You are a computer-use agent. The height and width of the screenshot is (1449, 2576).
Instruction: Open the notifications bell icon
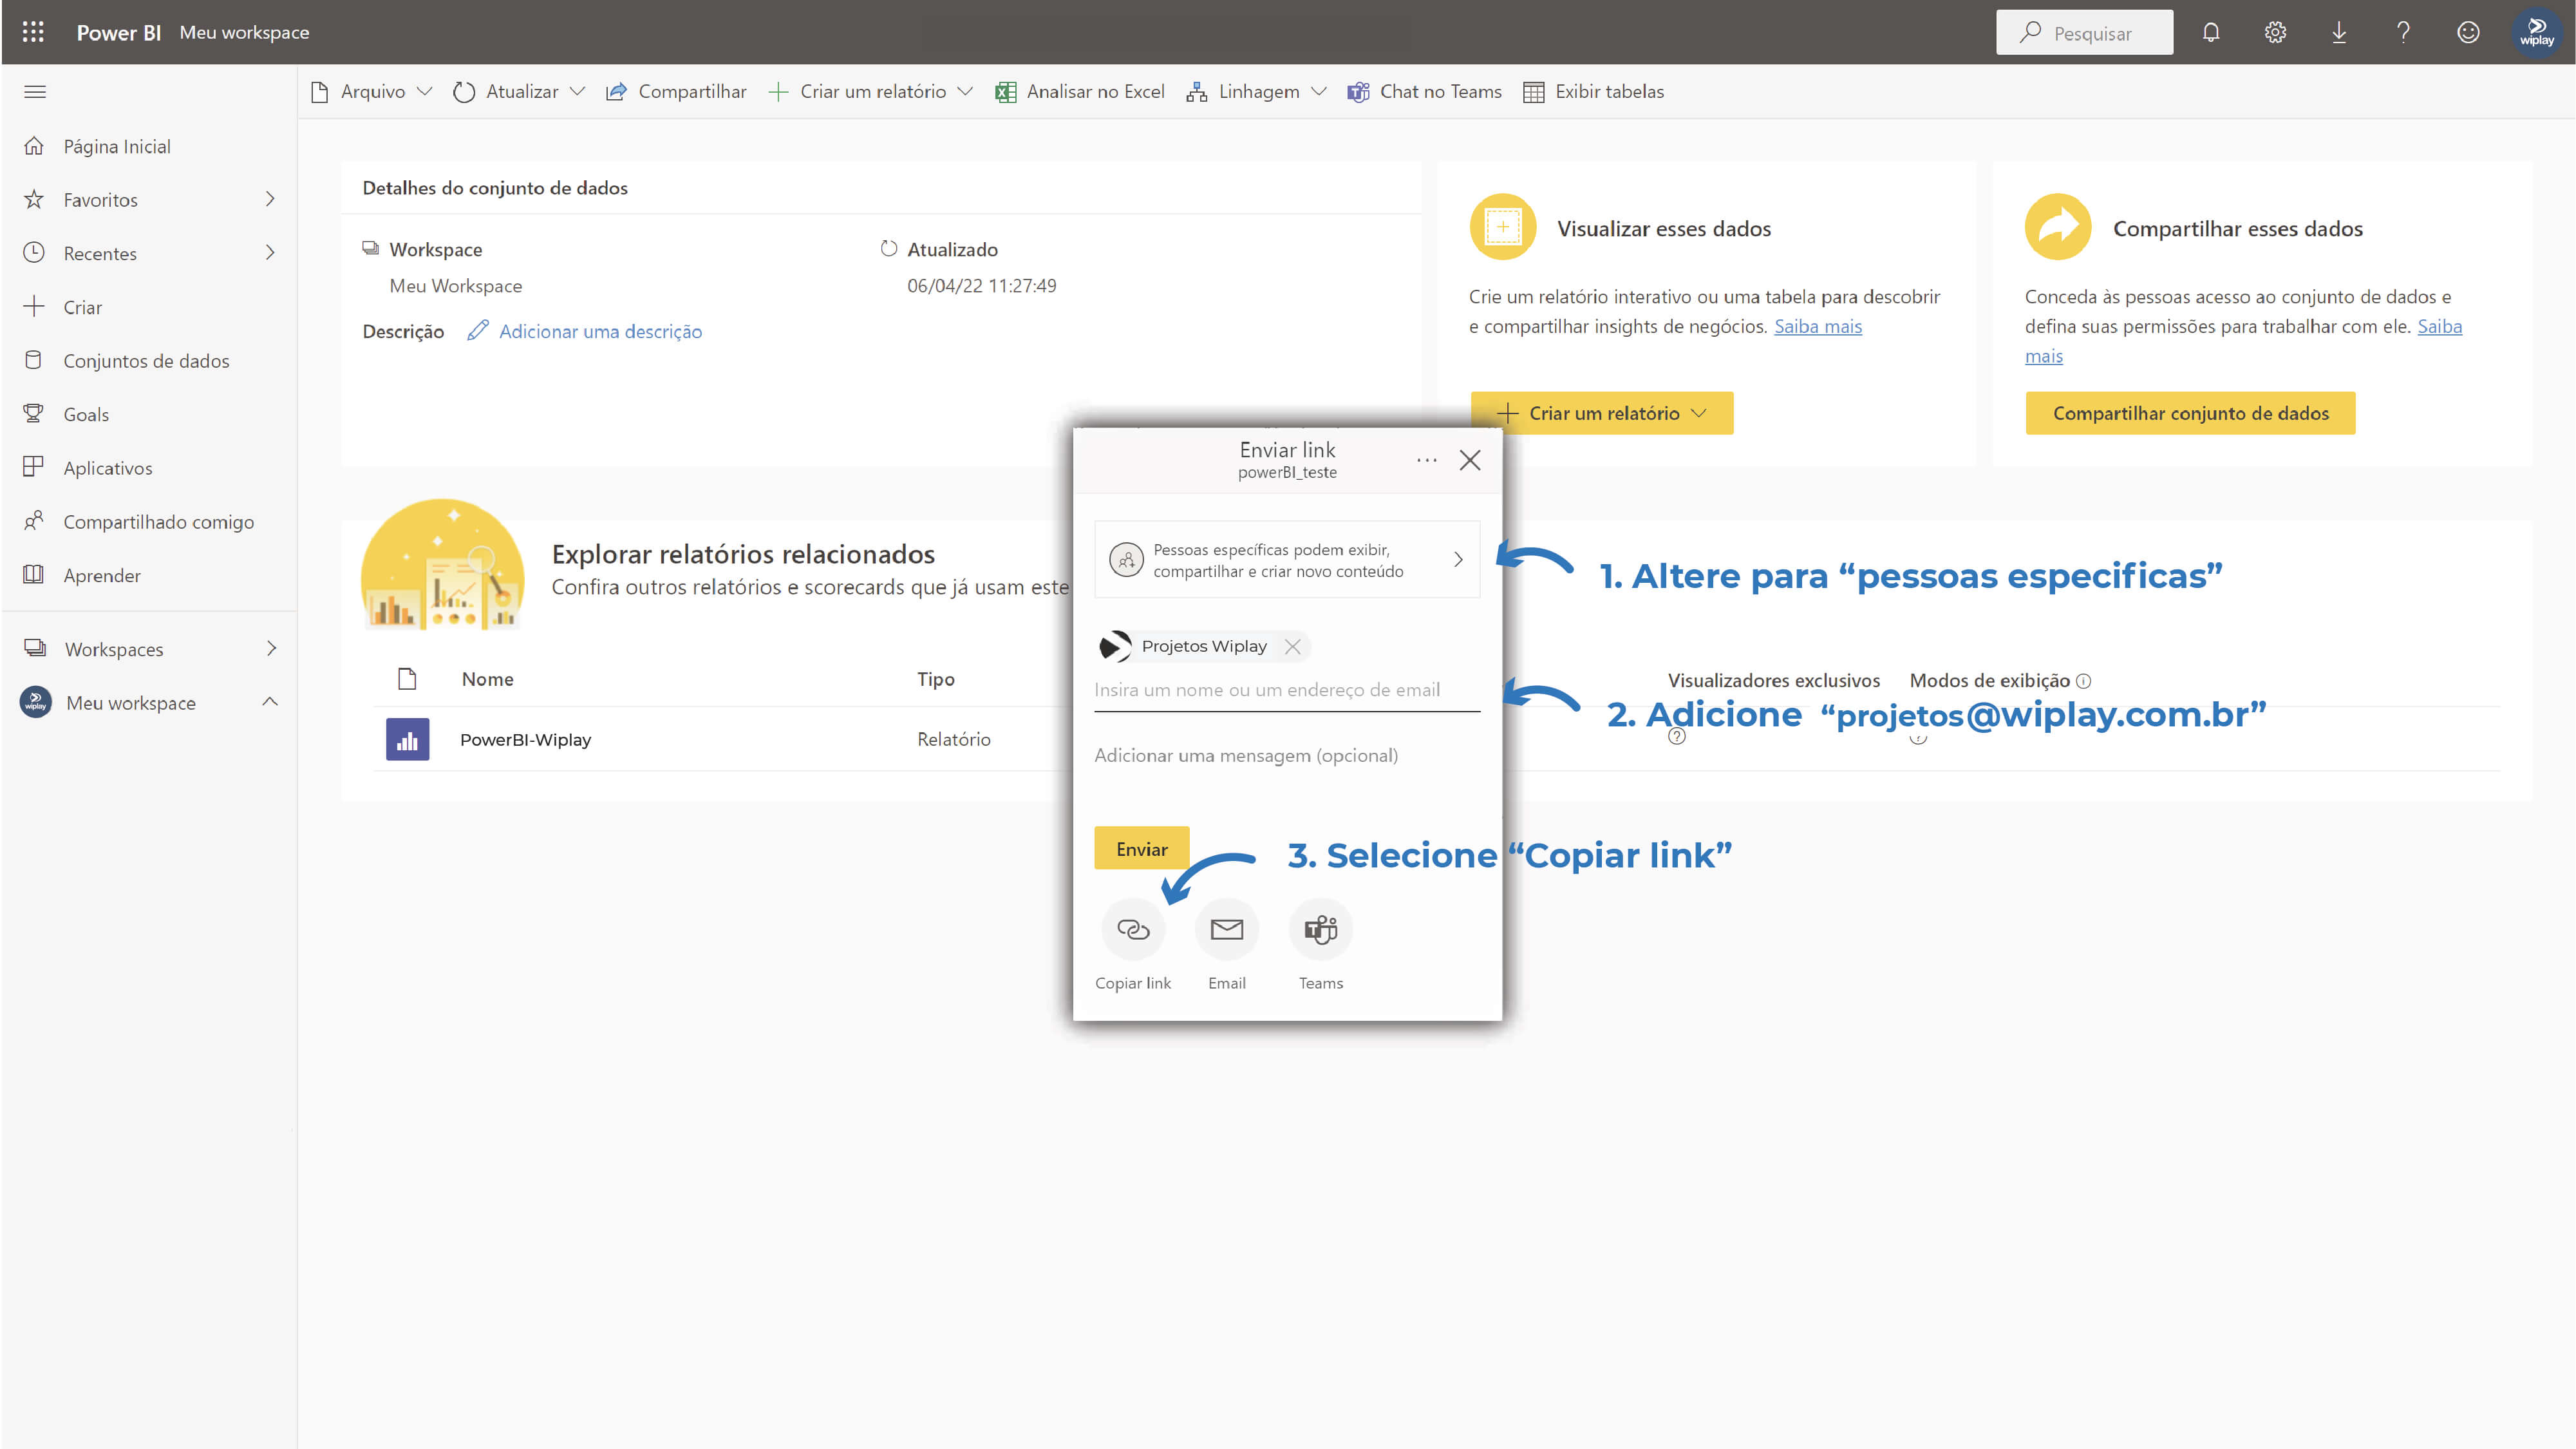tap(2210, 33)
